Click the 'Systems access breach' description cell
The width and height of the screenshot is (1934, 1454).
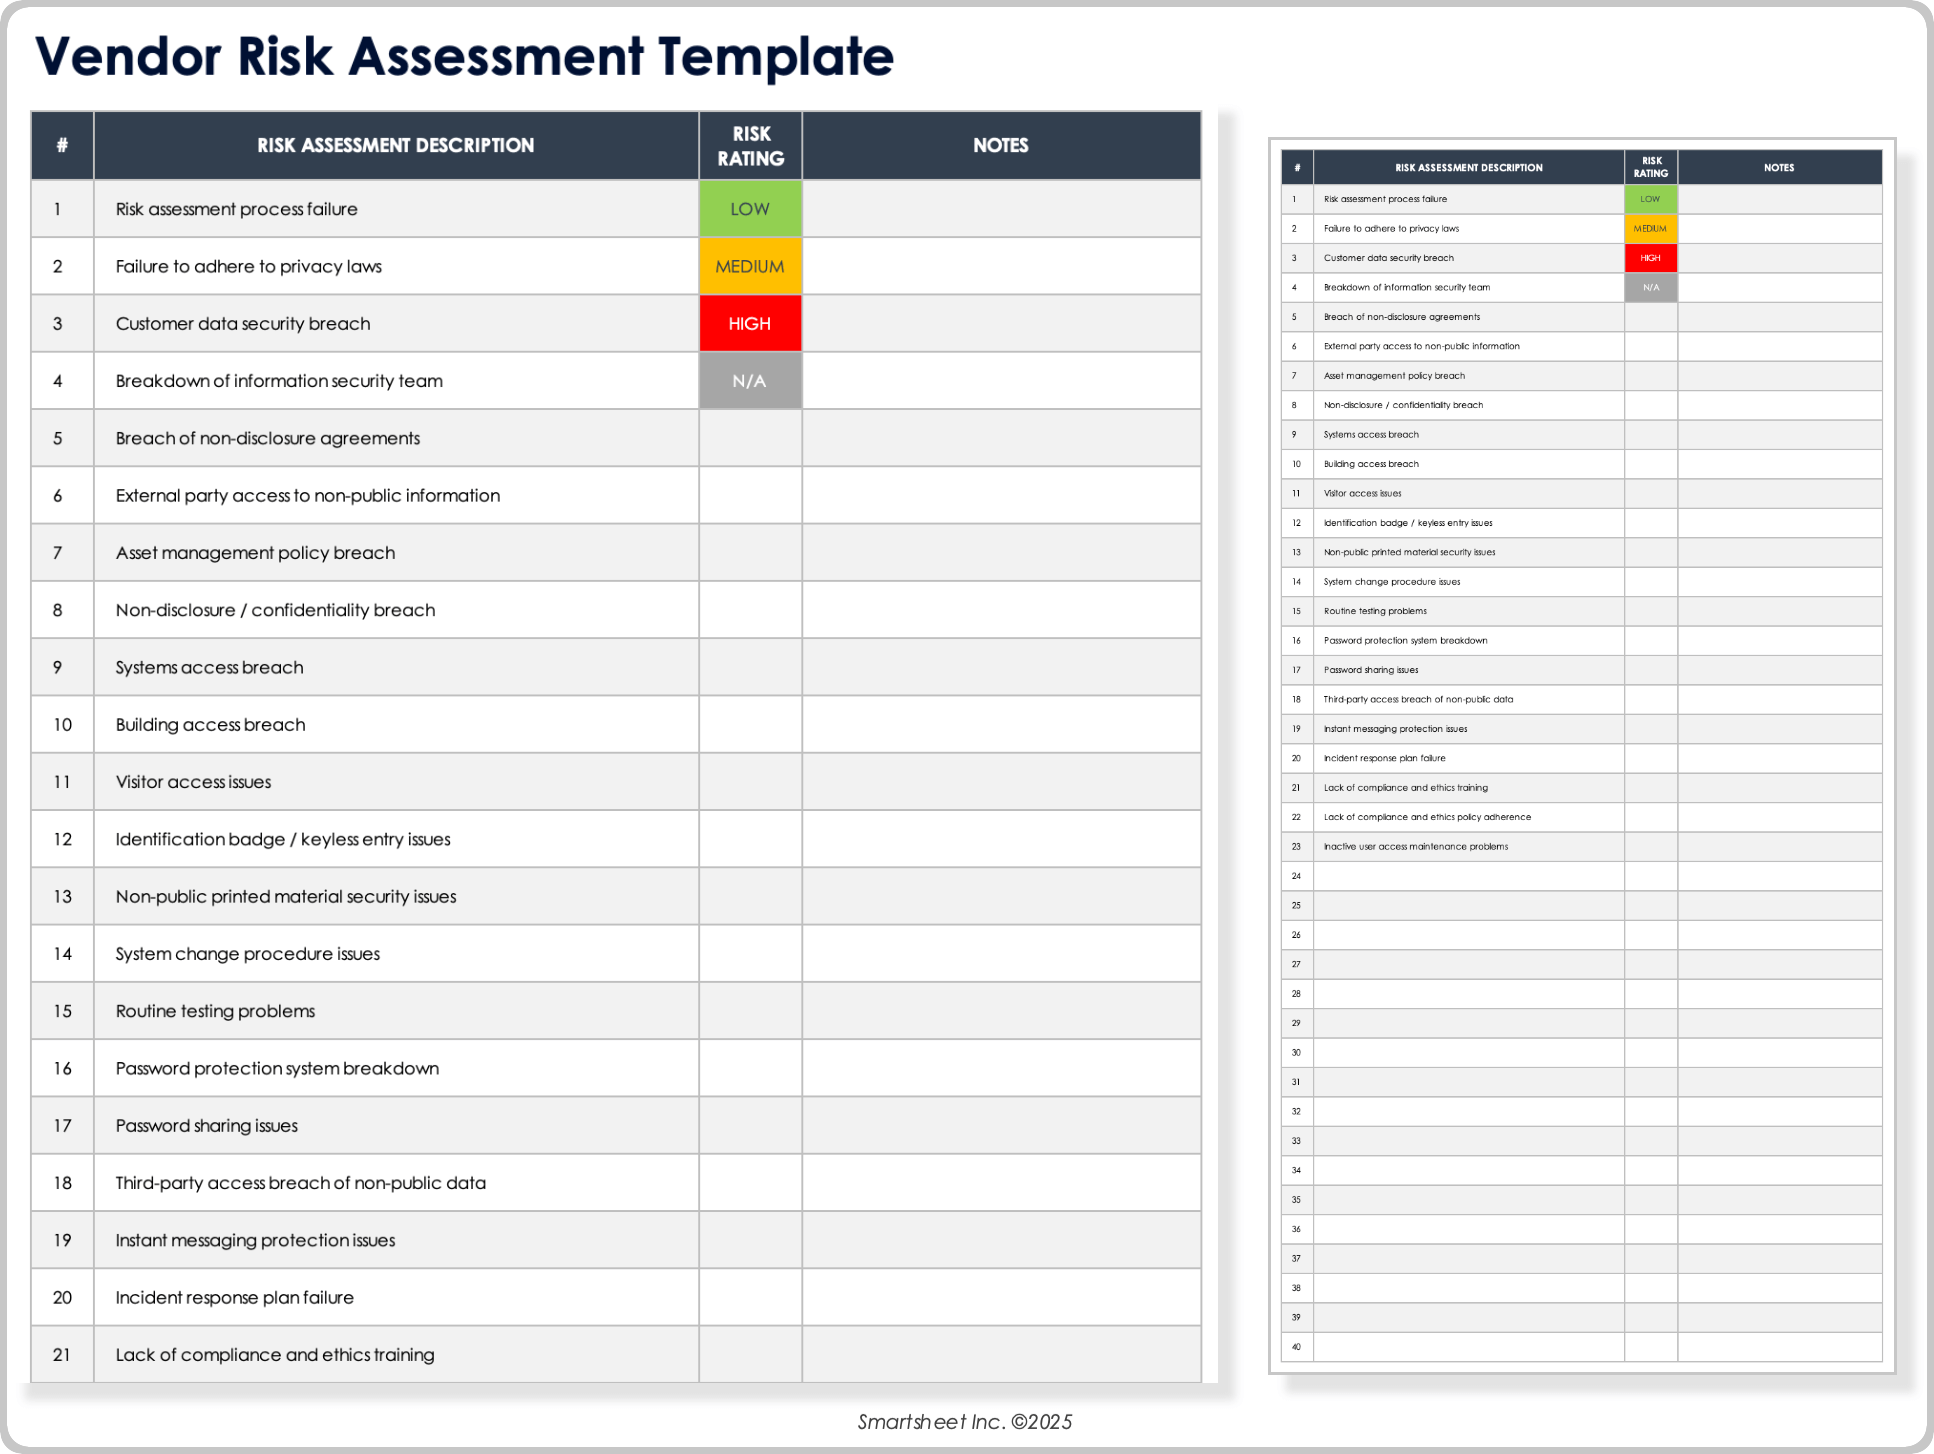click(209, 667)
